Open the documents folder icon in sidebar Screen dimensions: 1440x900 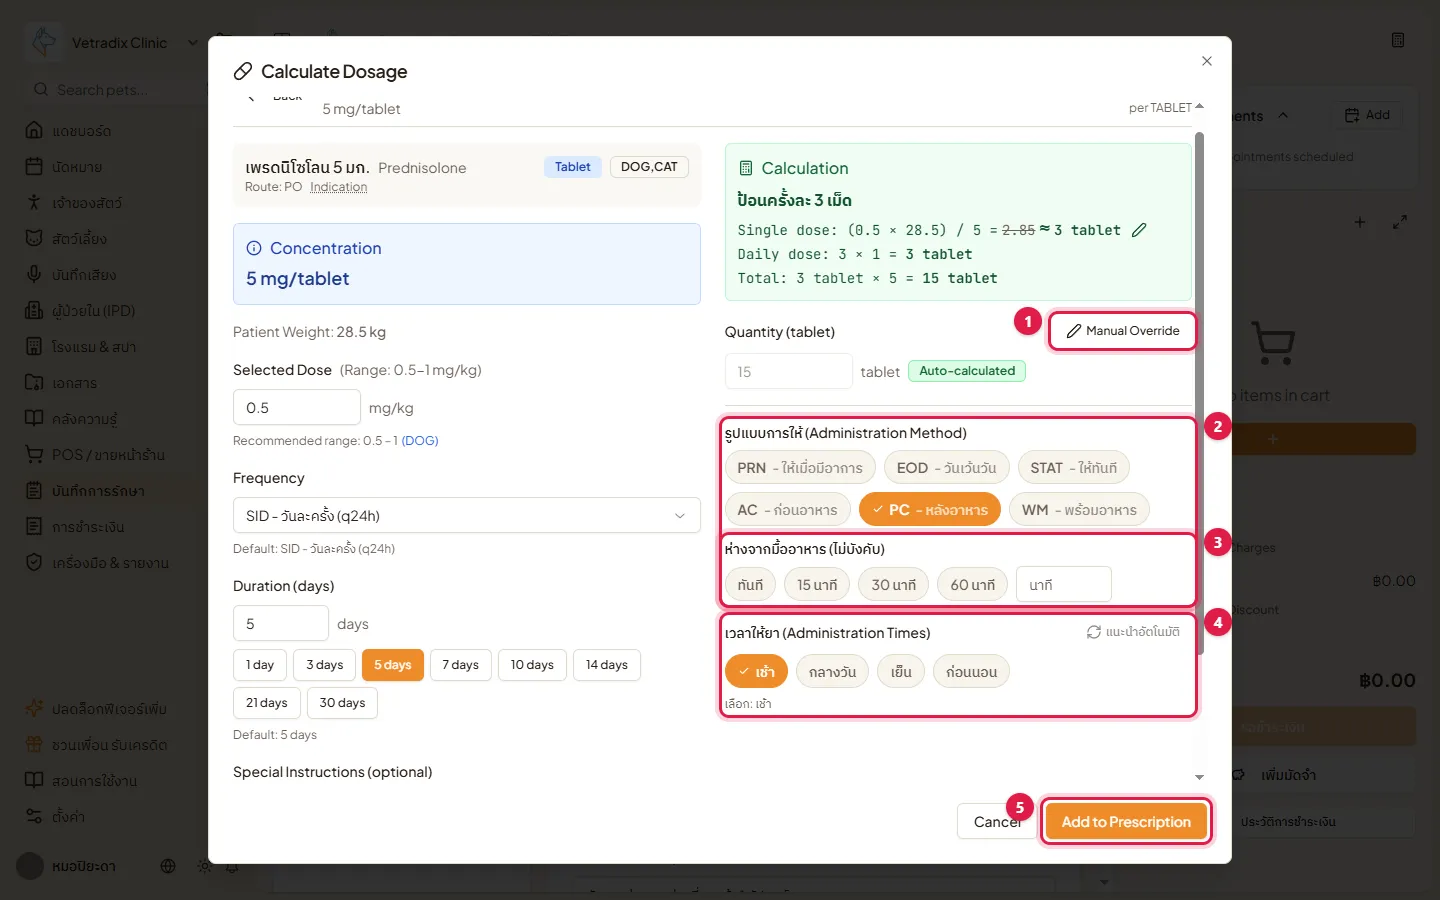coord(34,382)
